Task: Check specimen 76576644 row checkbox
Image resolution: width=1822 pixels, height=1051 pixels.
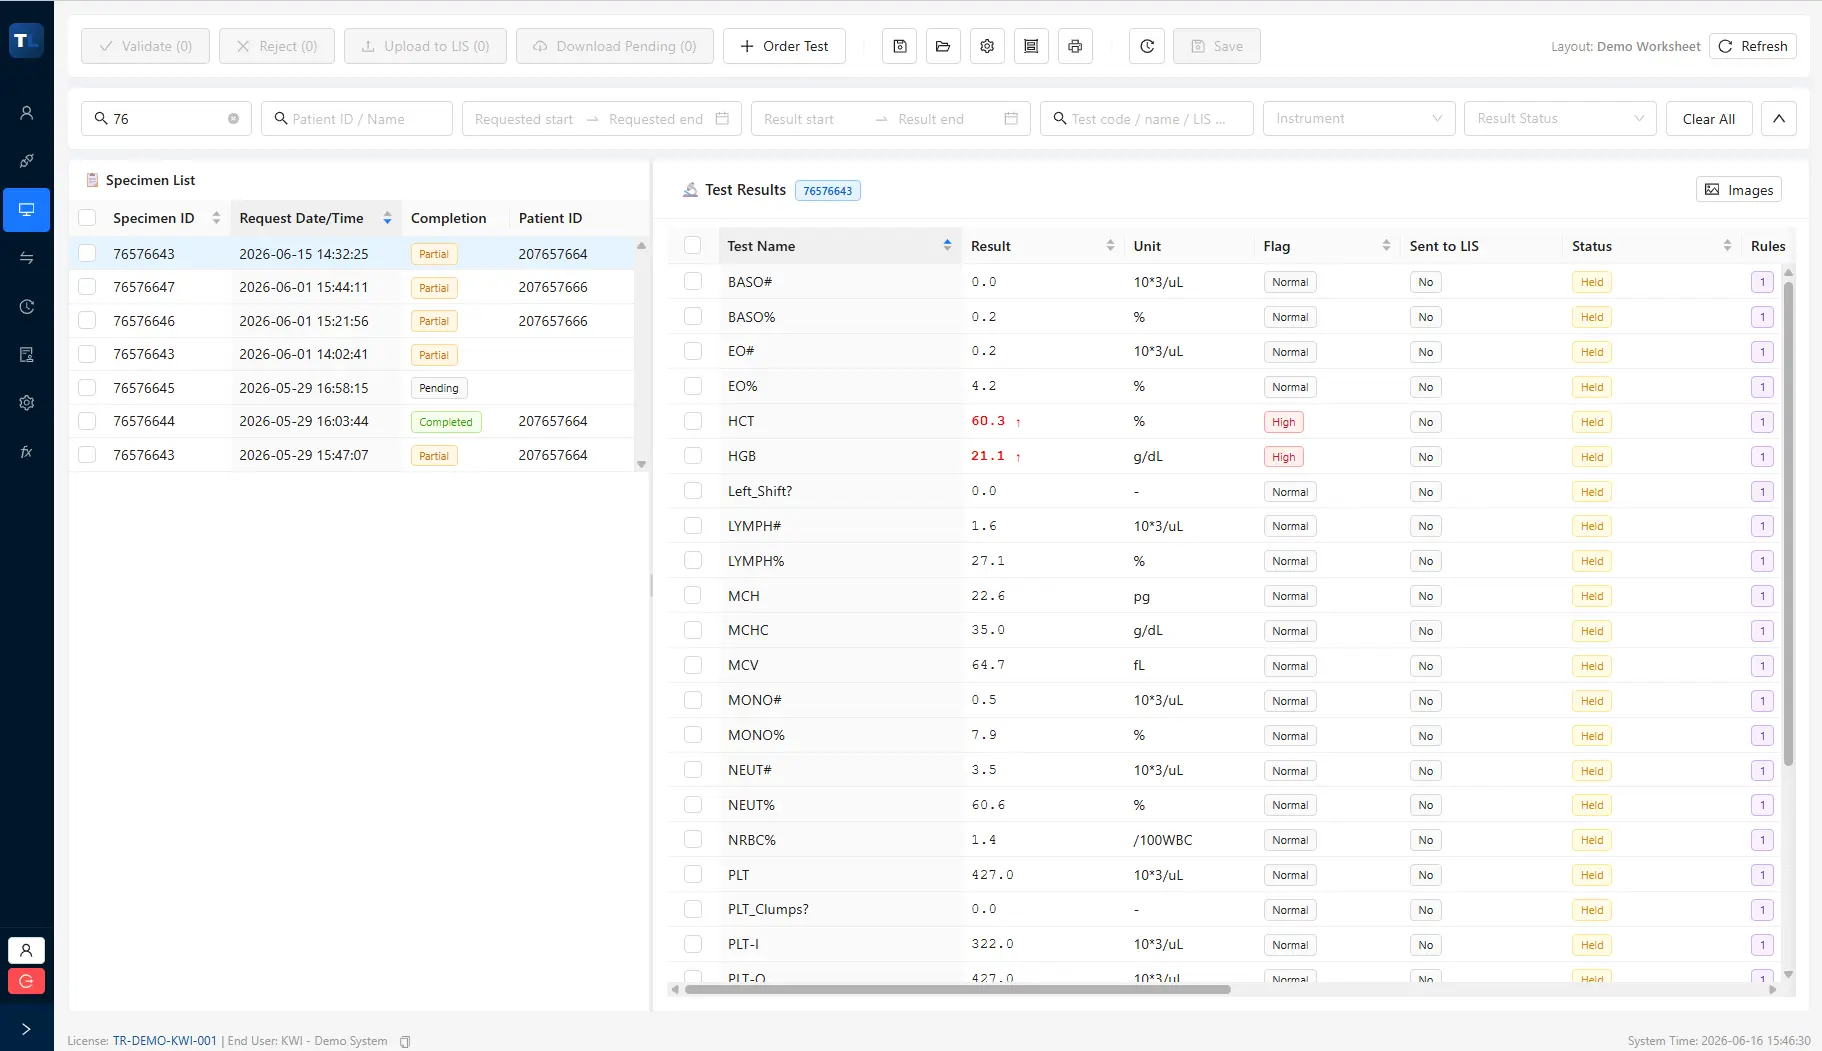Action: coord(87,421)
